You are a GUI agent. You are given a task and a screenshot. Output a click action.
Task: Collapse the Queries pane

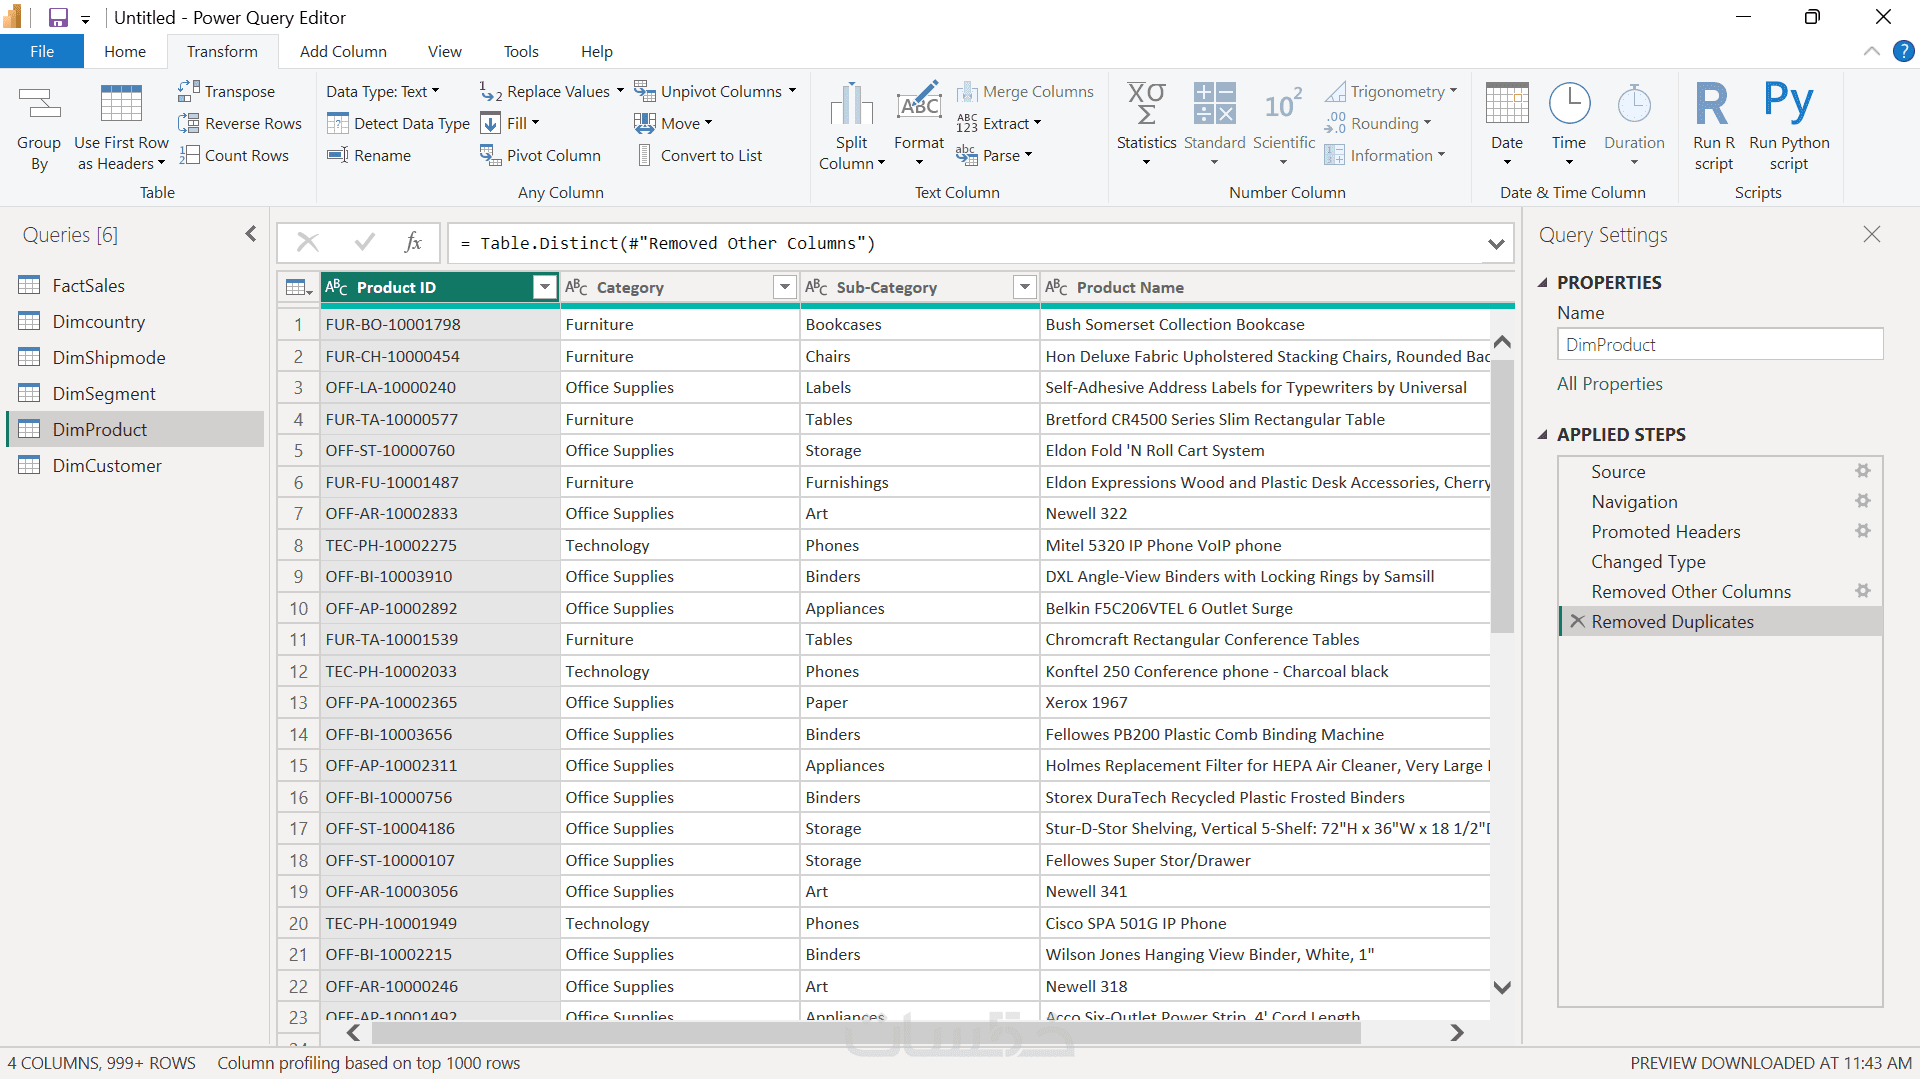[x=250, y=234]
